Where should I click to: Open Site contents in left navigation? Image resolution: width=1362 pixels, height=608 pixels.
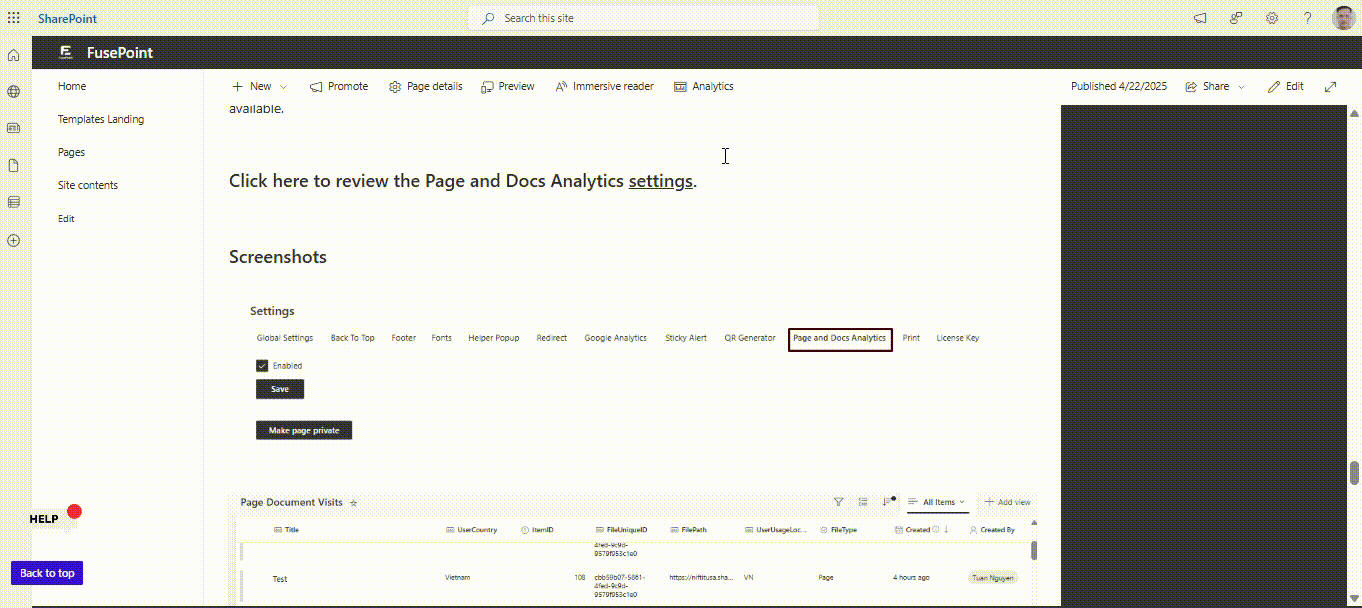coord(88,185)
